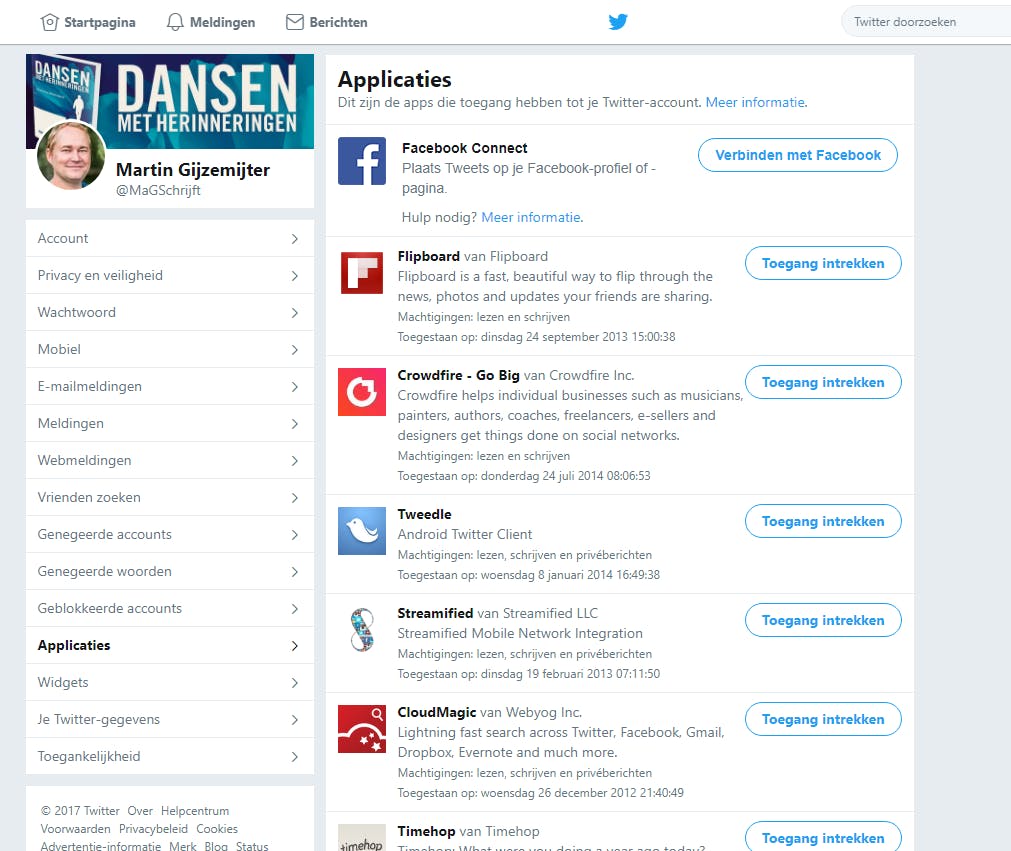The height and width of the screenshot is (851, 1011).
Task: Expand the Mobiel settings section
Action: [59, 349]
